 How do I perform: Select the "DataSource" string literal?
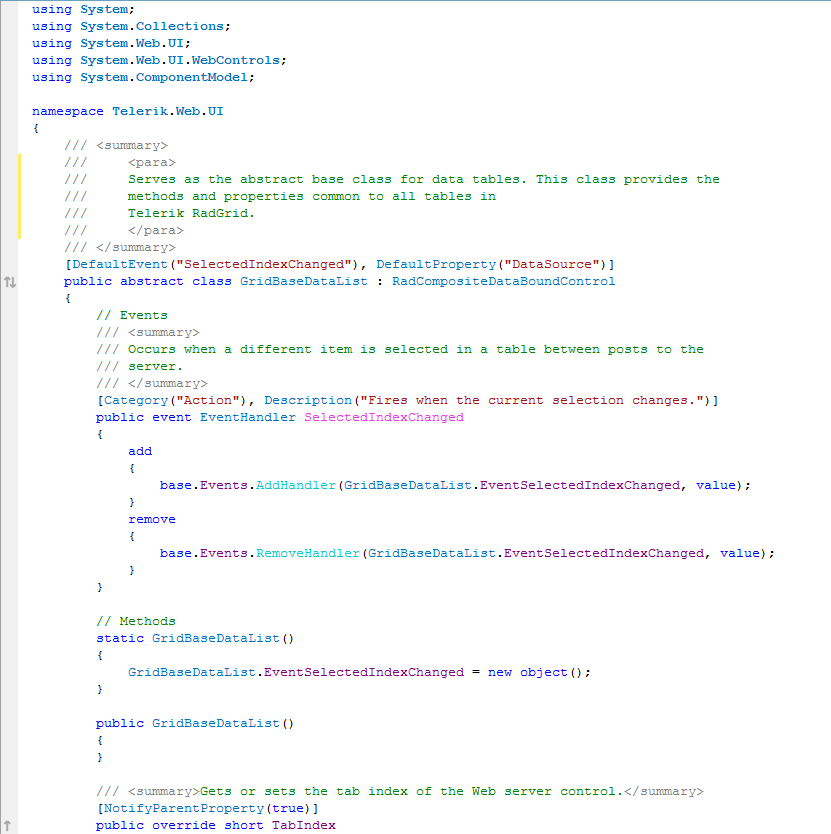point(552,265)
